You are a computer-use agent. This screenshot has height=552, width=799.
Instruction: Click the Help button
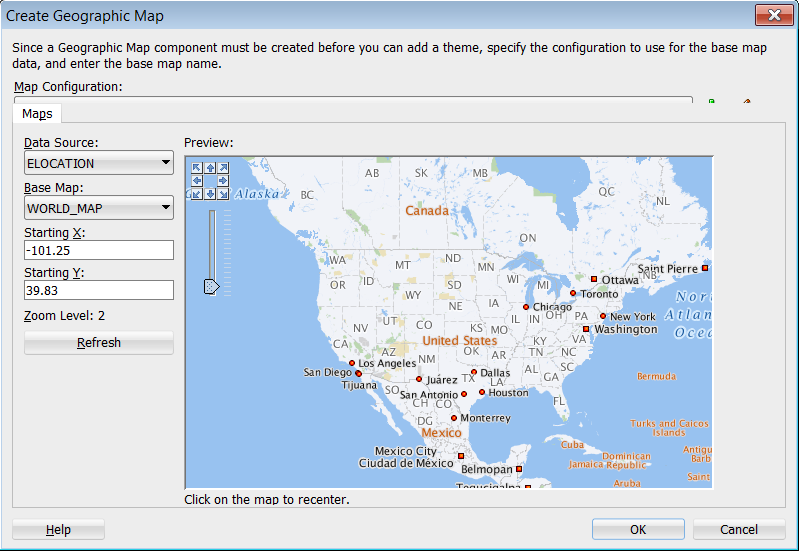tap(58, 530)
